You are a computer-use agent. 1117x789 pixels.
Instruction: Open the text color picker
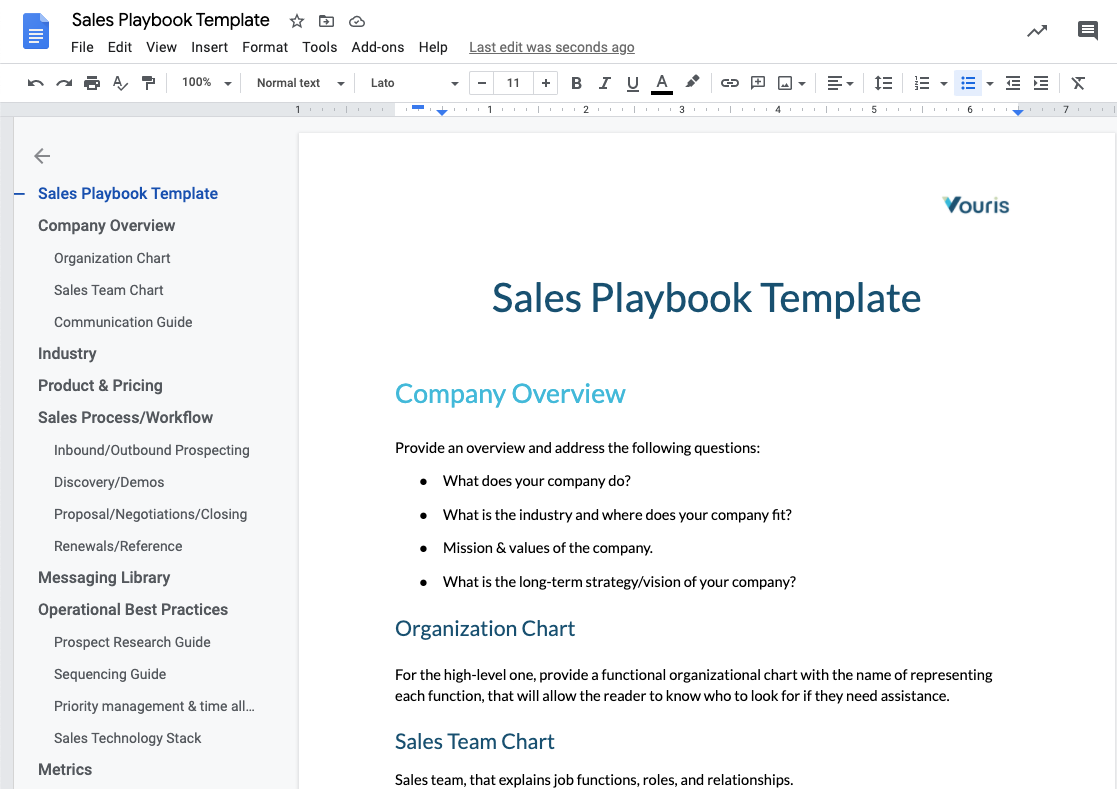click(662, 83)
